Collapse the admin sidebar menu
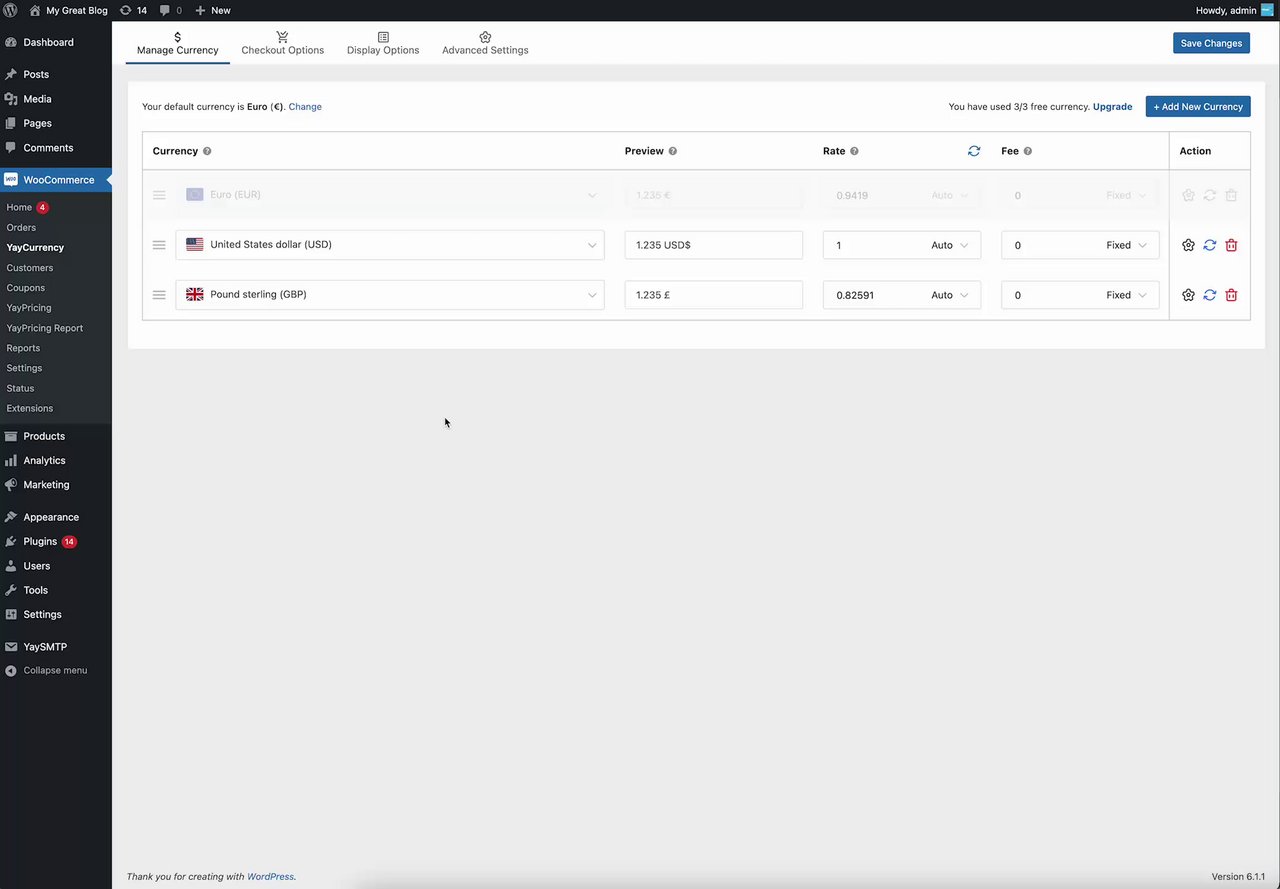This screenshot has height=889, width=1280. (46, 670)
